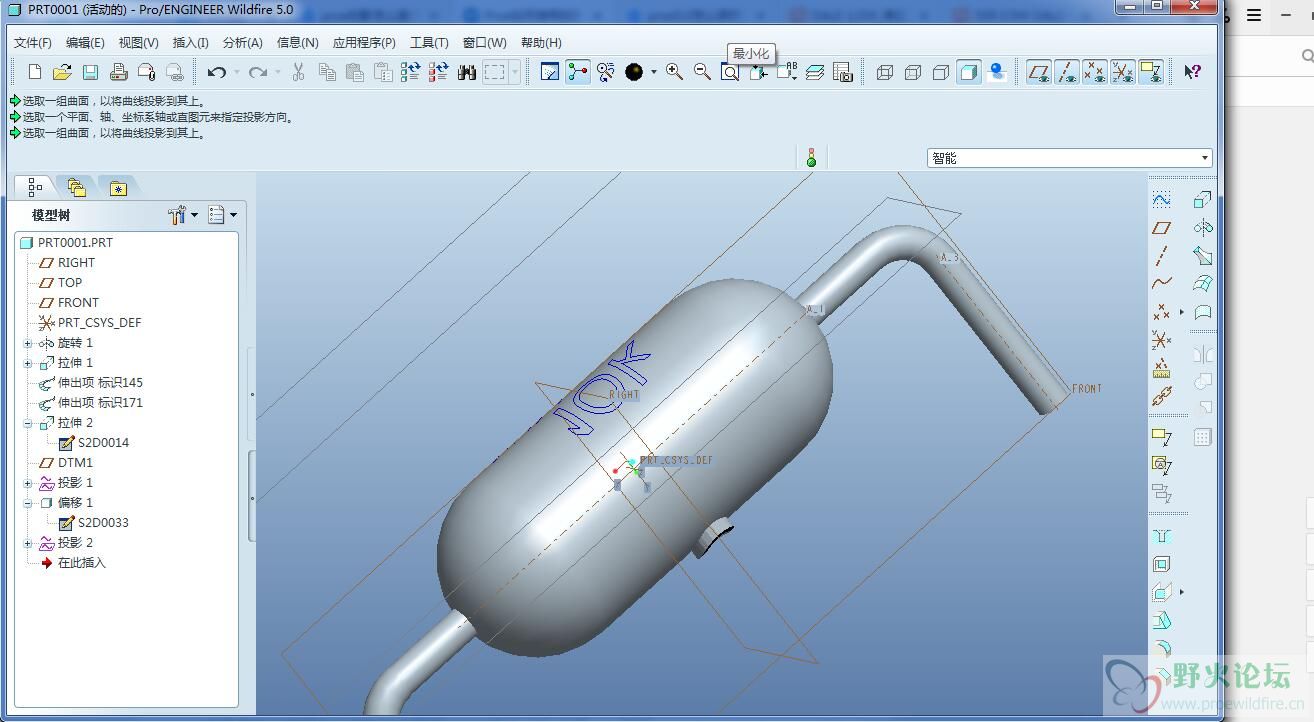Viewport: 1314px width, 722px height.
Task: Click the Repaint screen icon
Action: click(549, 72)
